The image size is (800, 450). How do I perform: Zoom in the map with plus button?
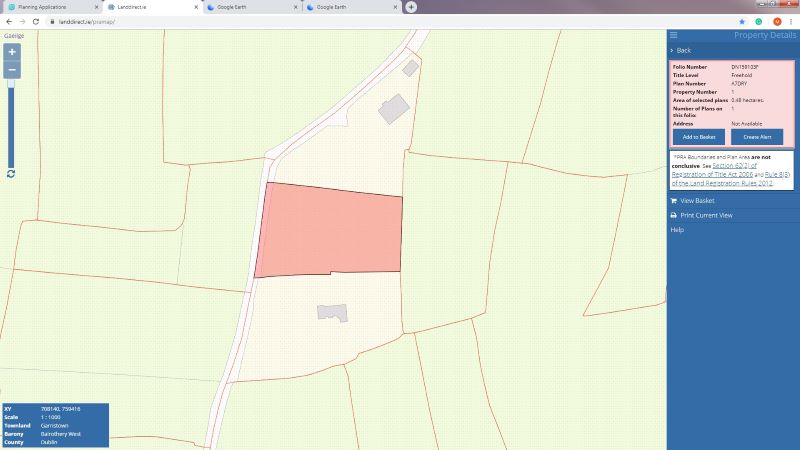click(x=12, y=52)
